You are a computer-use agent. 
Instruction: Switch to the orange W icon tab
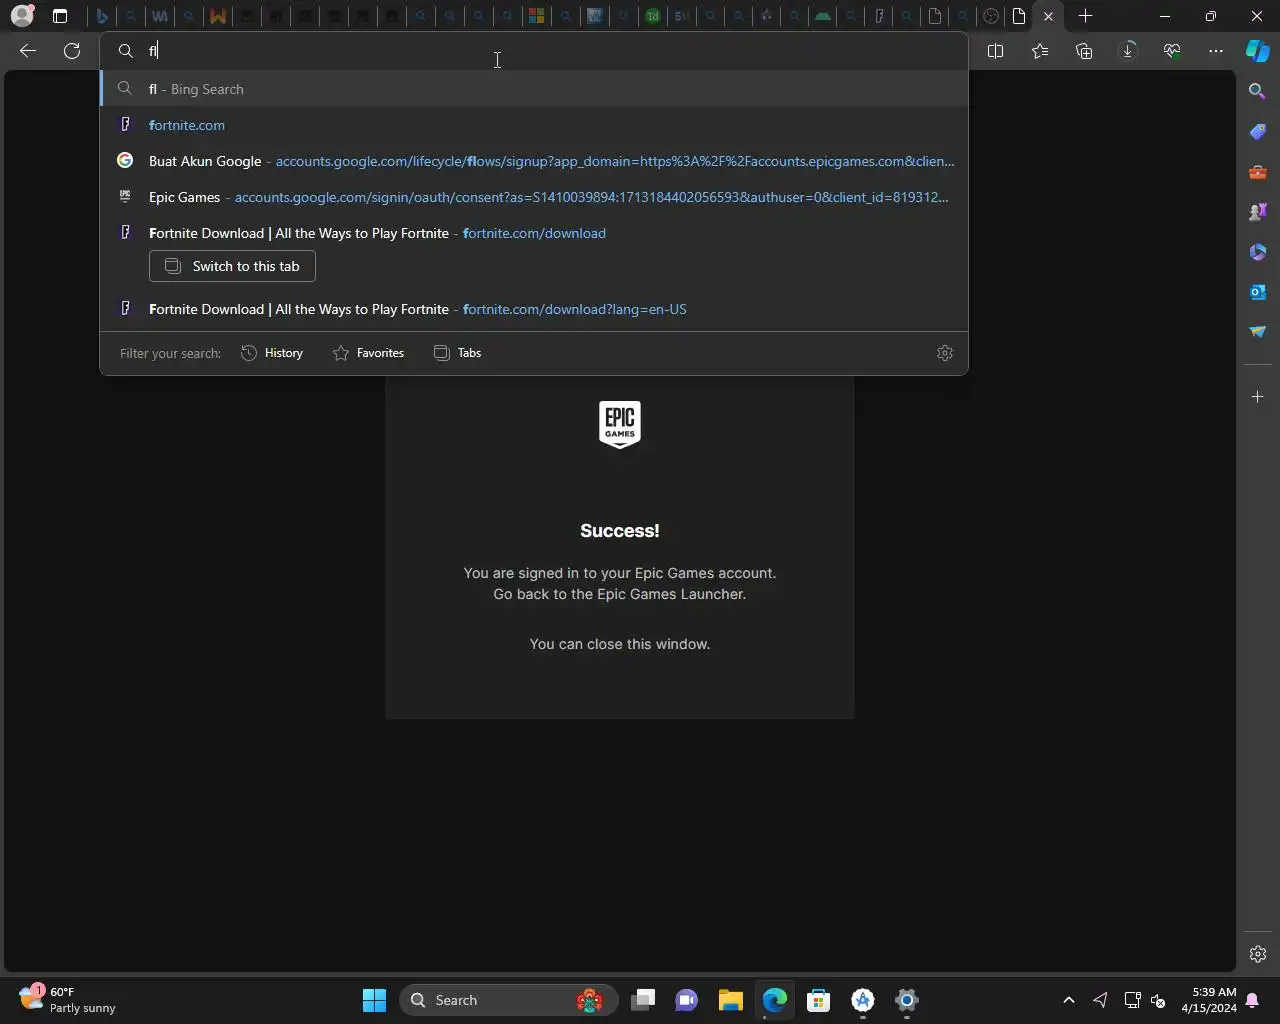217,16
